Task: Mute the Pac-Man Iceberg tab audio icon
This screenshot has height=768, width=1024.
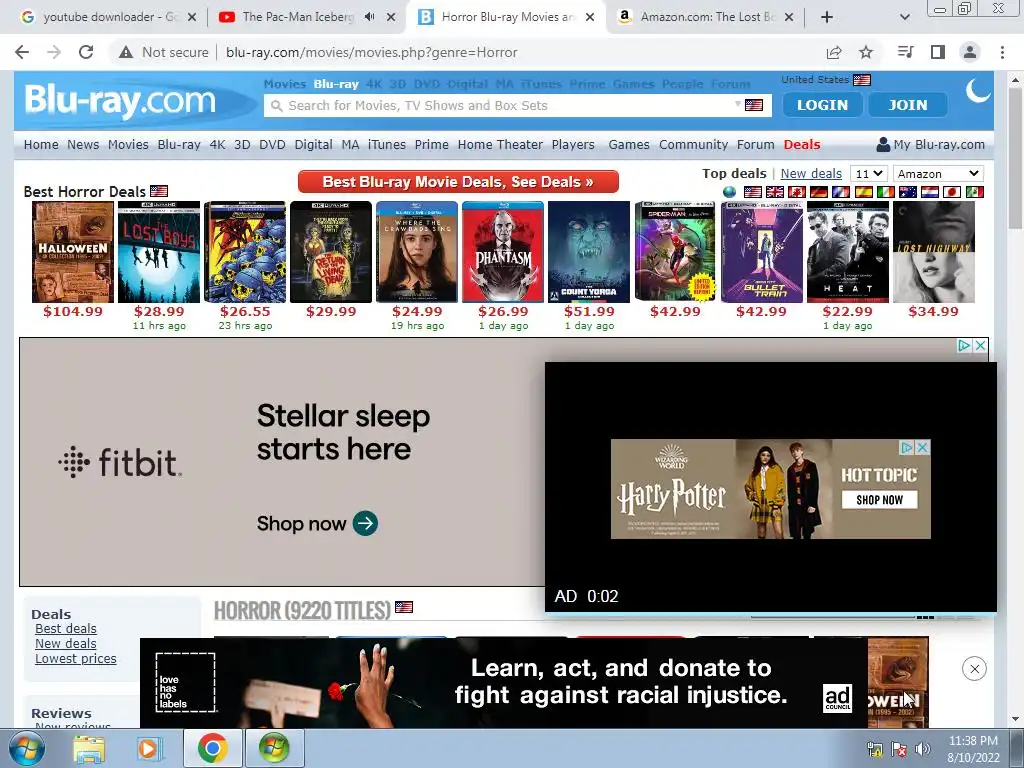Action: click(369, 17)
